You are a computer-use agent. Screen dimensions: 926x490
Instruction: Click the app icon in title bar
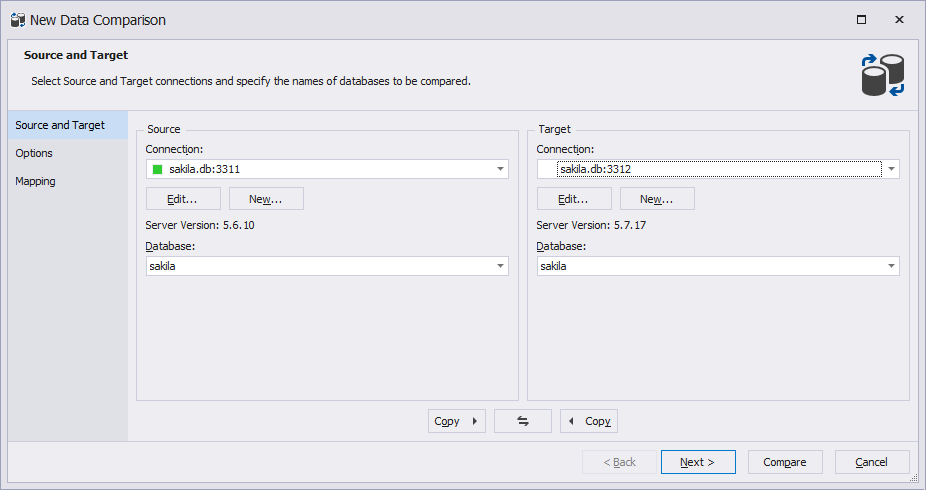pyautogui.click(x=18, y=20)
